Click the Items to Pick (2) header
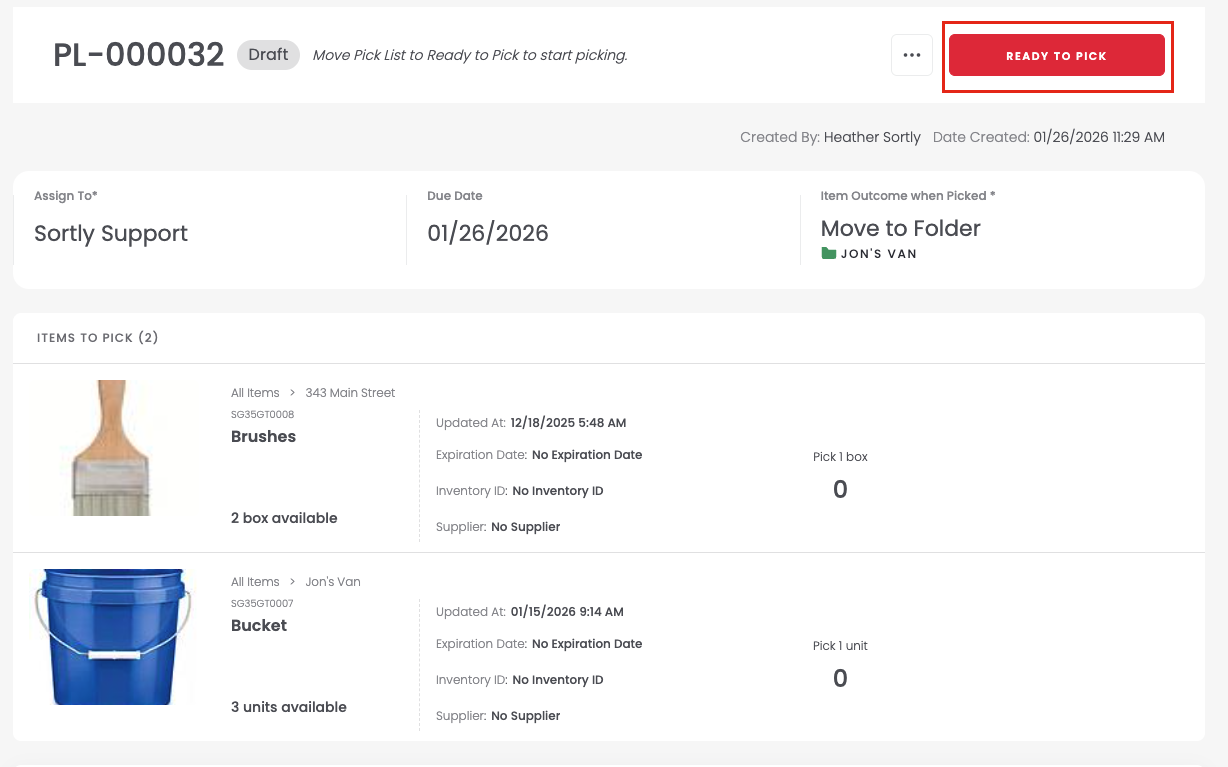The height and width of the screenshot is (767, 1228). (98, 338)
